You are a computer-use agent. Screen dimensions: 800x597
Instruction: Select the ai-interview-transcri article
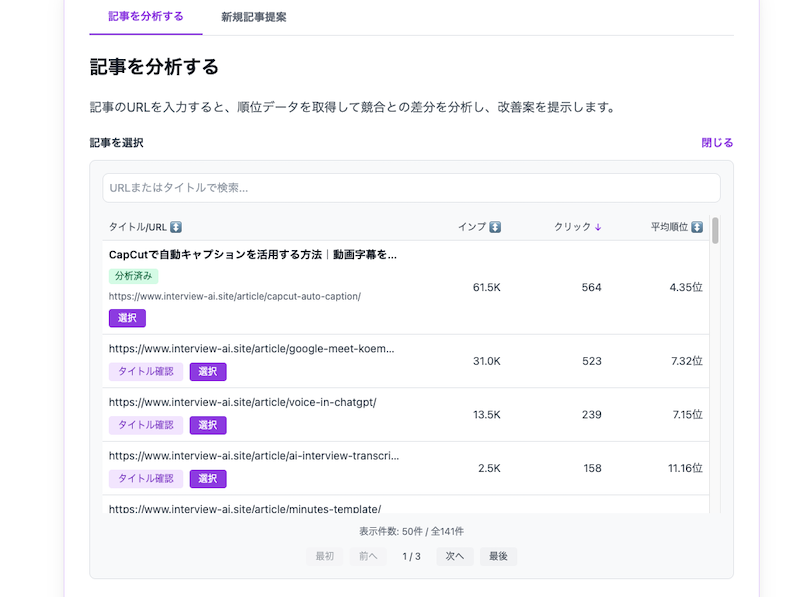pos(208,479)
